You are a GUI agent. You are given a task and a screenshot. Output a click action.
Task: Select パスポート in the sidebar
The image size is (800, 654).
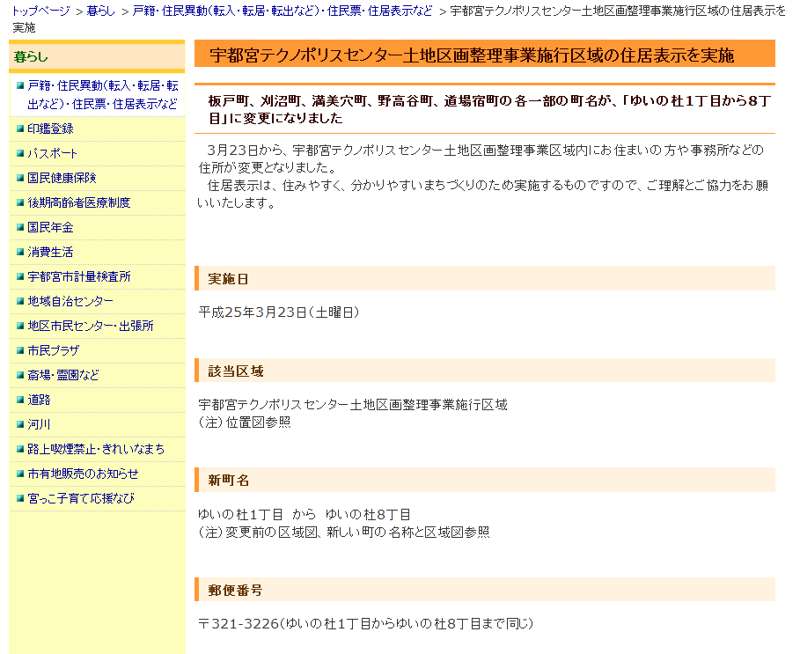tap(53, 153)
